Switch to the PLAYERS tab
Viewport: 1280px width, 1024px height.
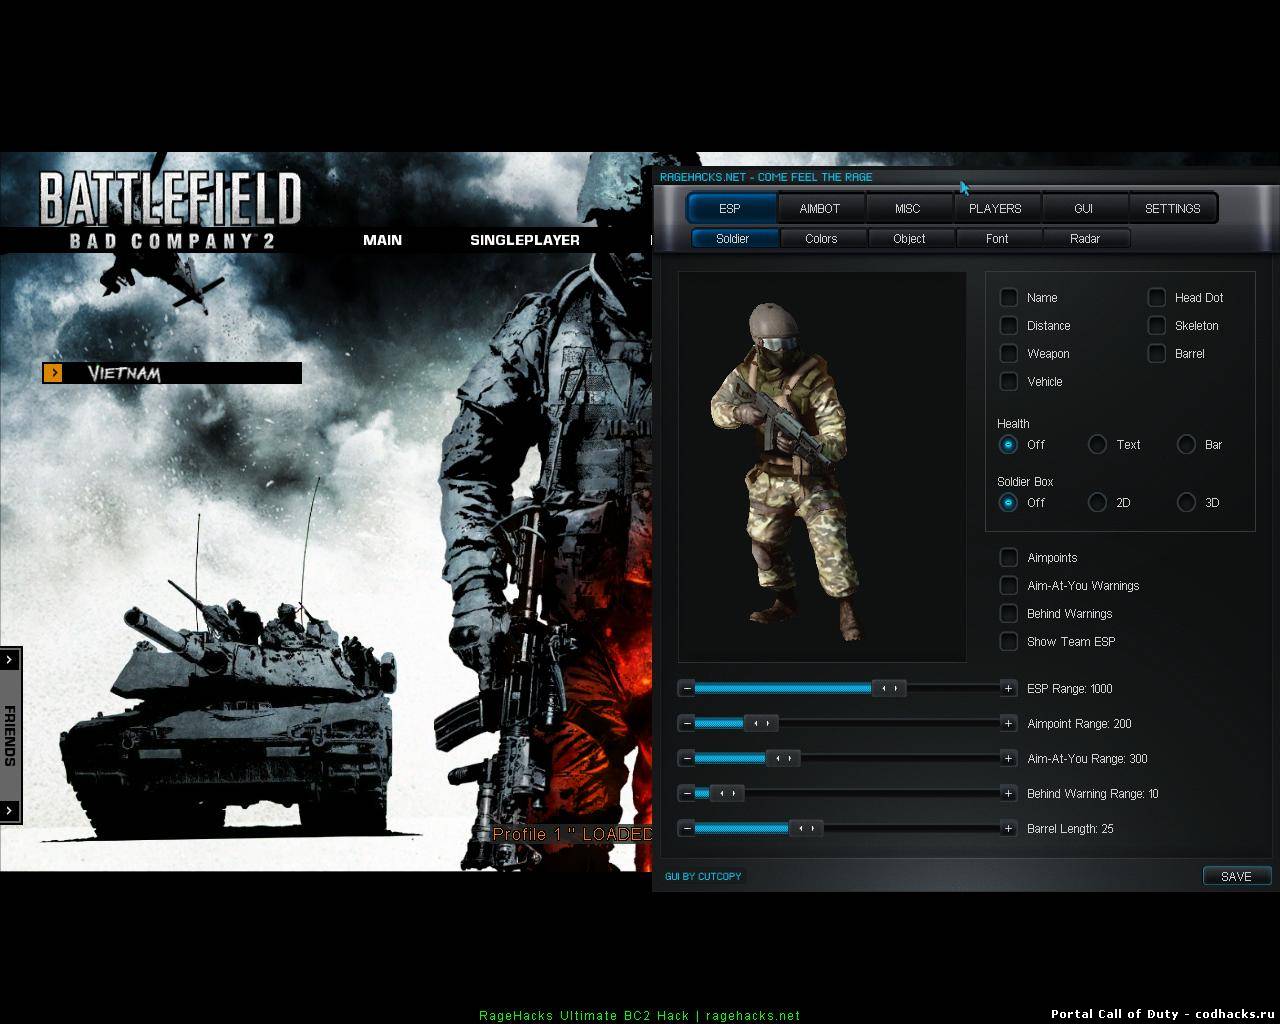[x=996, y=208]
